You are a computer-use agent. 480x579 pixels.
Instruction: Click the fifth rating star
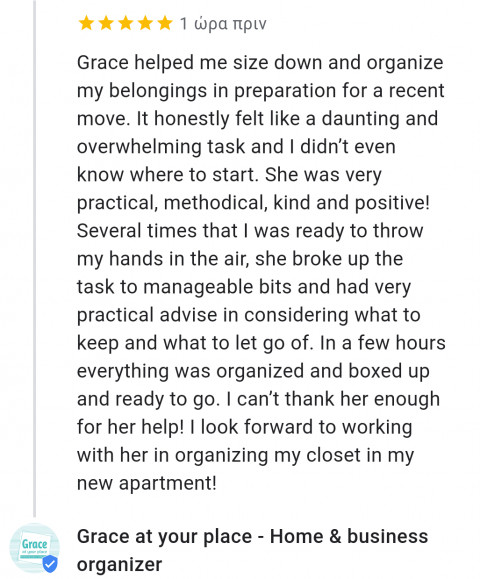pos(165,23)
